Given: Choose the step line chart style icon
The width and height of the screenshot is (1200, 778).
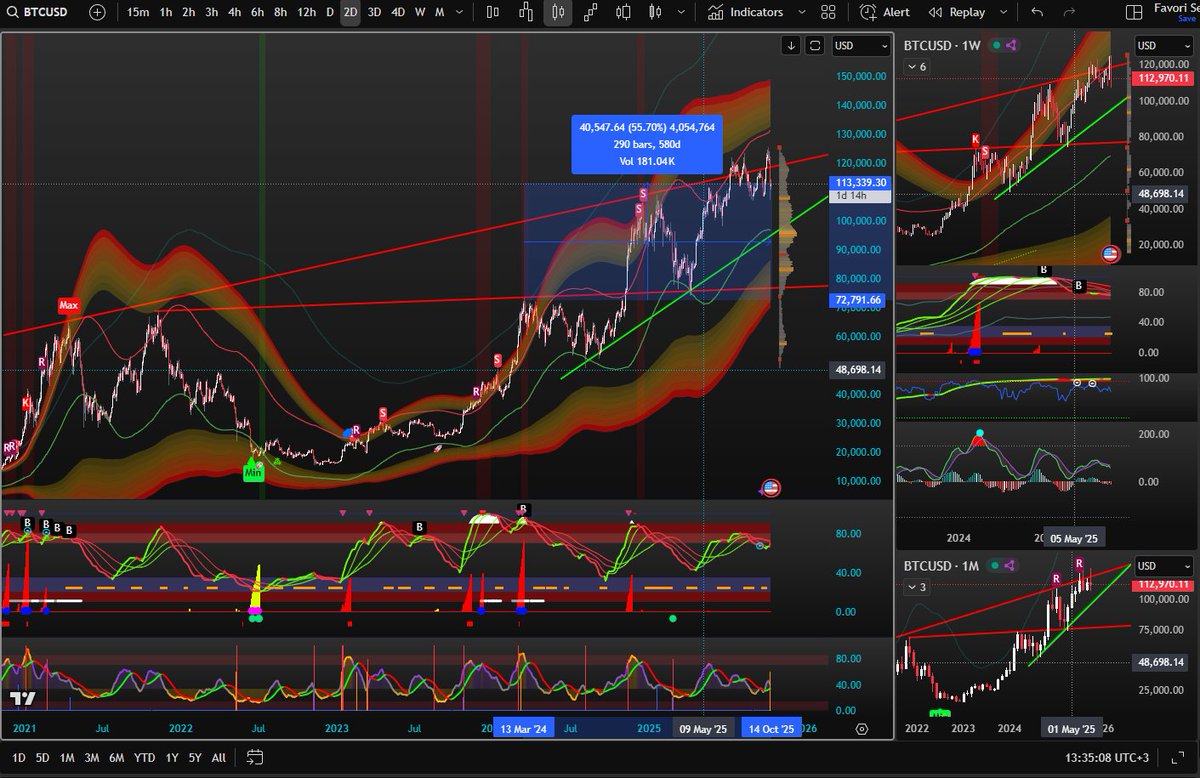Looking at the screenshot, I should (591, 12).
